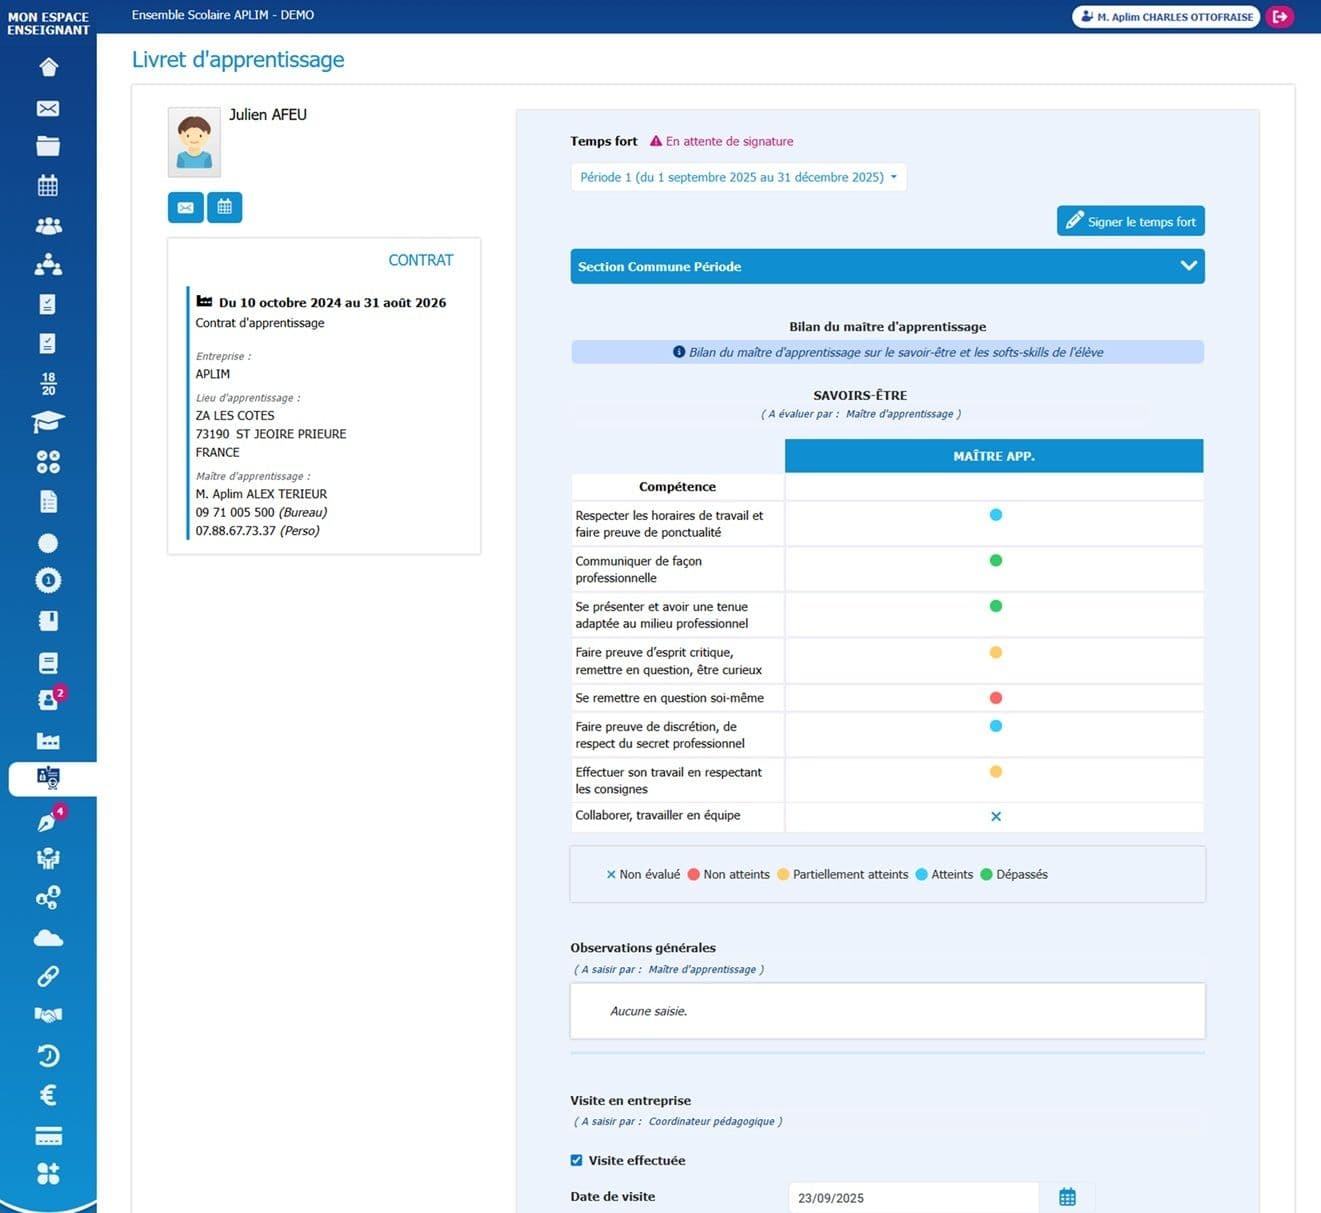Open the graduation cap sidebar icon

click(x=48, y=422)
